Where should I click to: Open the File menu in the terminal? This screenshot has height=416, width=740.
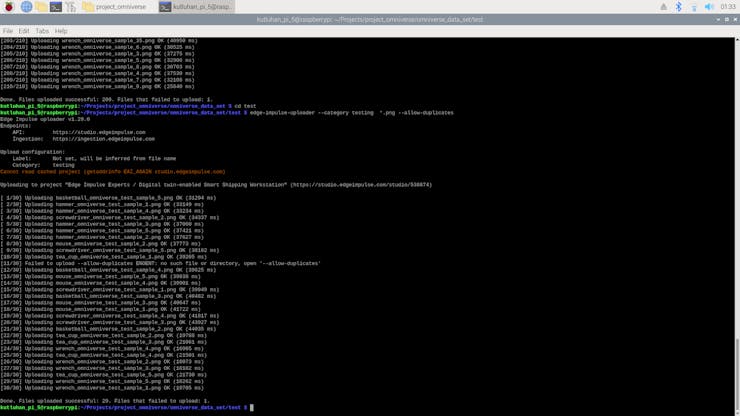coord(8,31)
